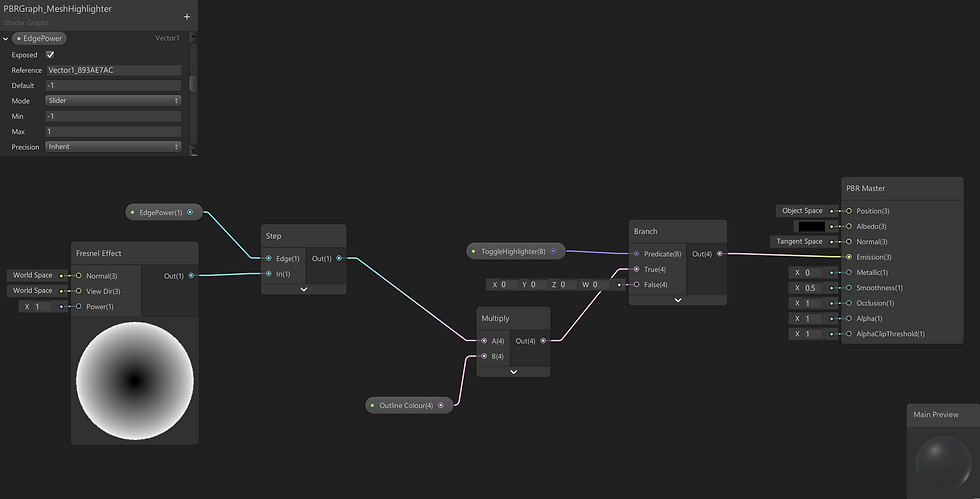Edit the Metallic X value field

[812, 273]
